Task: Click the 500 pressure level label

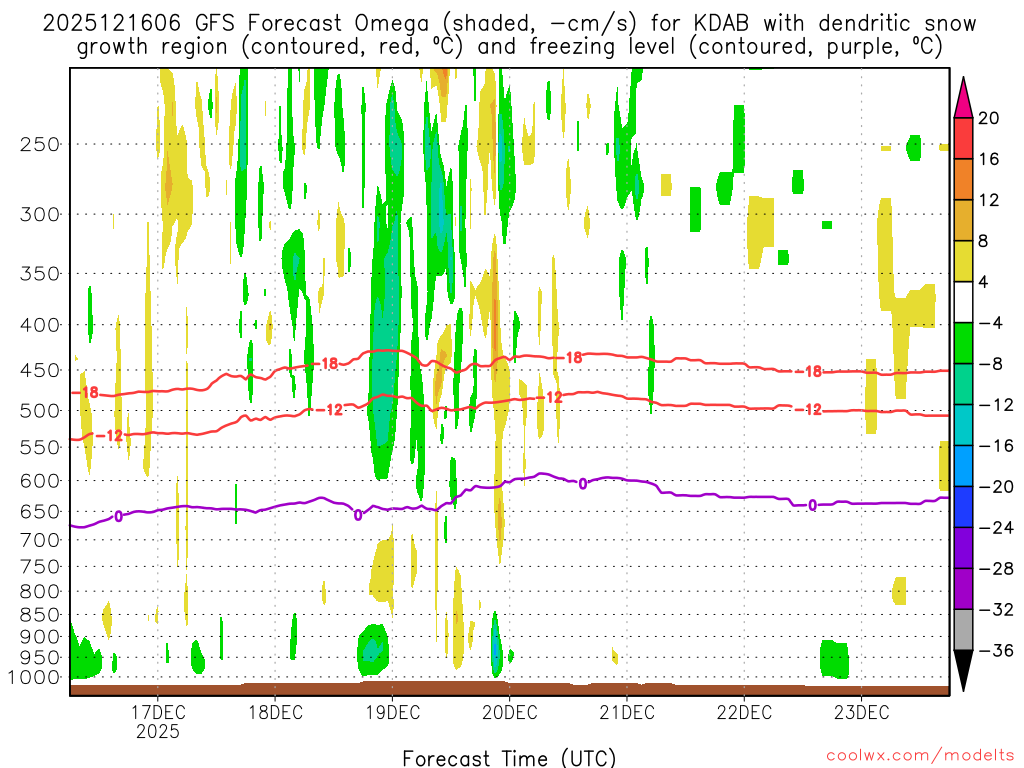Action: (40, 411)
